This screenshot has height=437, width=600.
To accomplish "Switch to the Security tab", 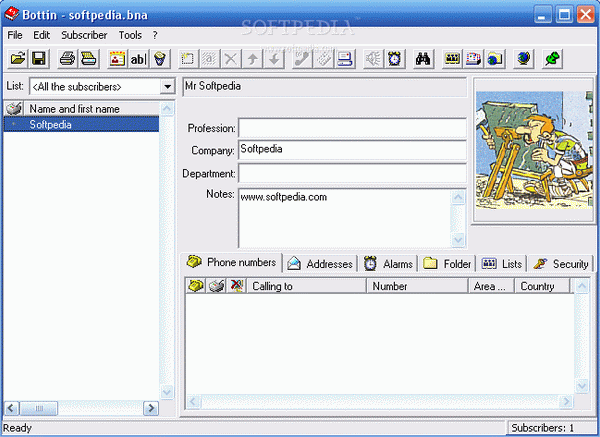I will tap(561, 264).
